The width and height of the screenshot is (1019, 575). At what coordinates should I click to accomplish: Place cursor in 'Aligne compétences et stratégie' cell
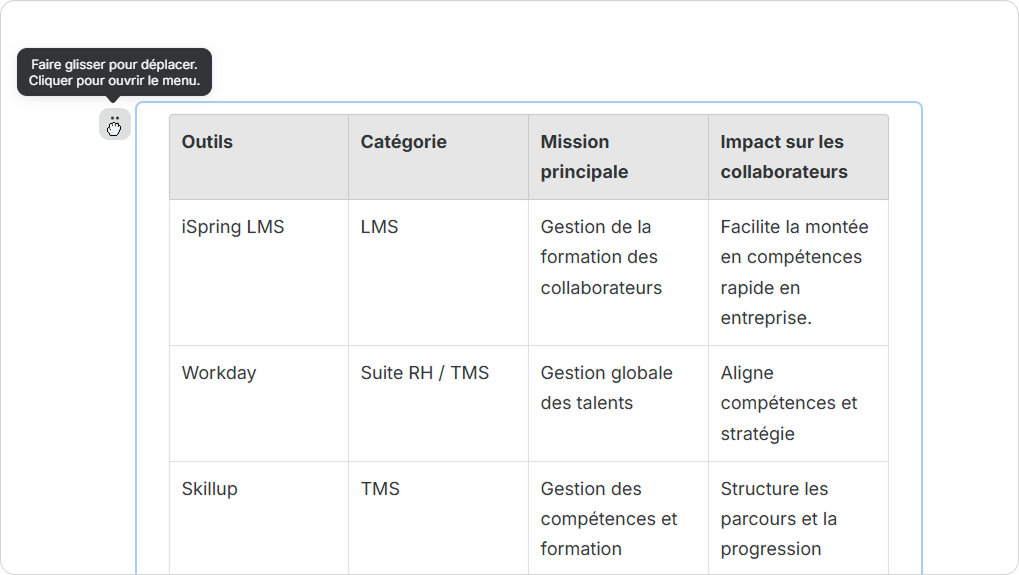(788, 403)
